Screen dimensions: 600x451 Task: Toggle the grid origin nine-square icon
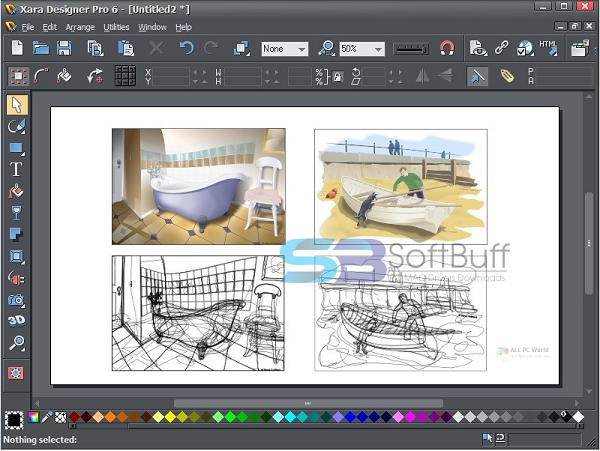tap(125, 76)
